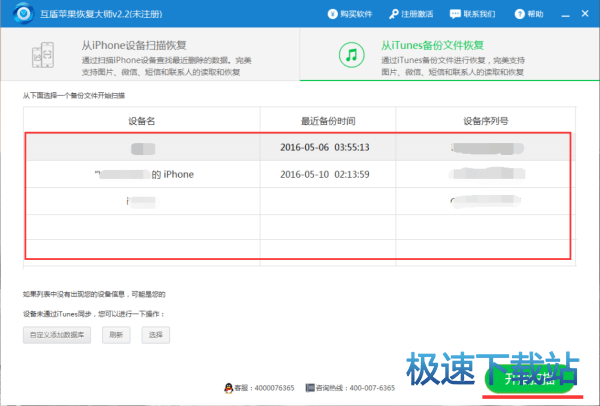This screenshot has width=600, height=406.
Task: Close the recovery app window
Action: click(x=585, y=14)
